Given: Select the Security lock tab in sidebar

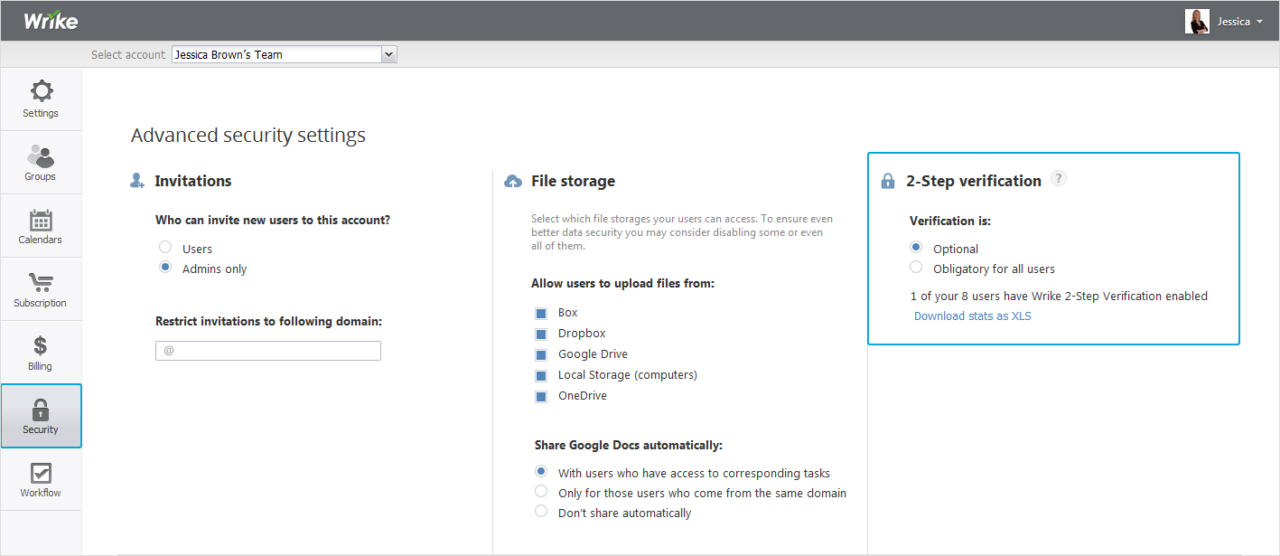Looking at the screenshot, I should coord(41,416).
